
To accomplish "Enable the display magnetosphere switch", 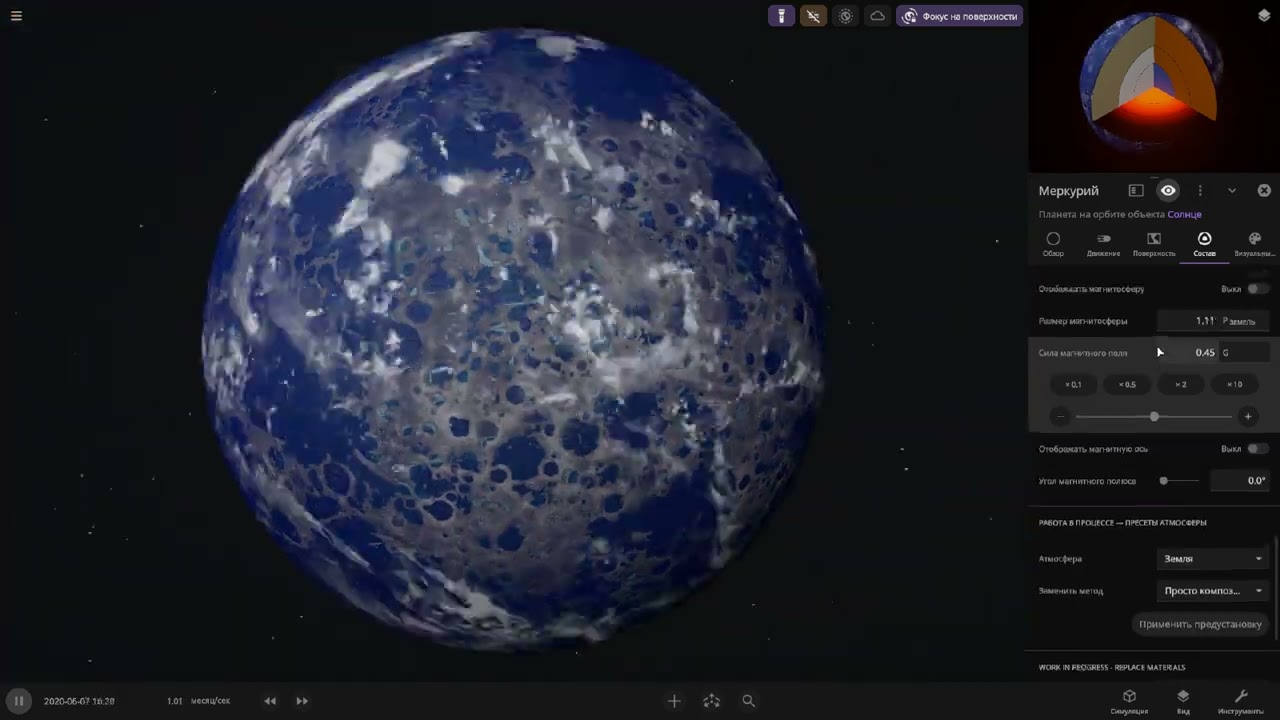I will tap(1258, 289).
